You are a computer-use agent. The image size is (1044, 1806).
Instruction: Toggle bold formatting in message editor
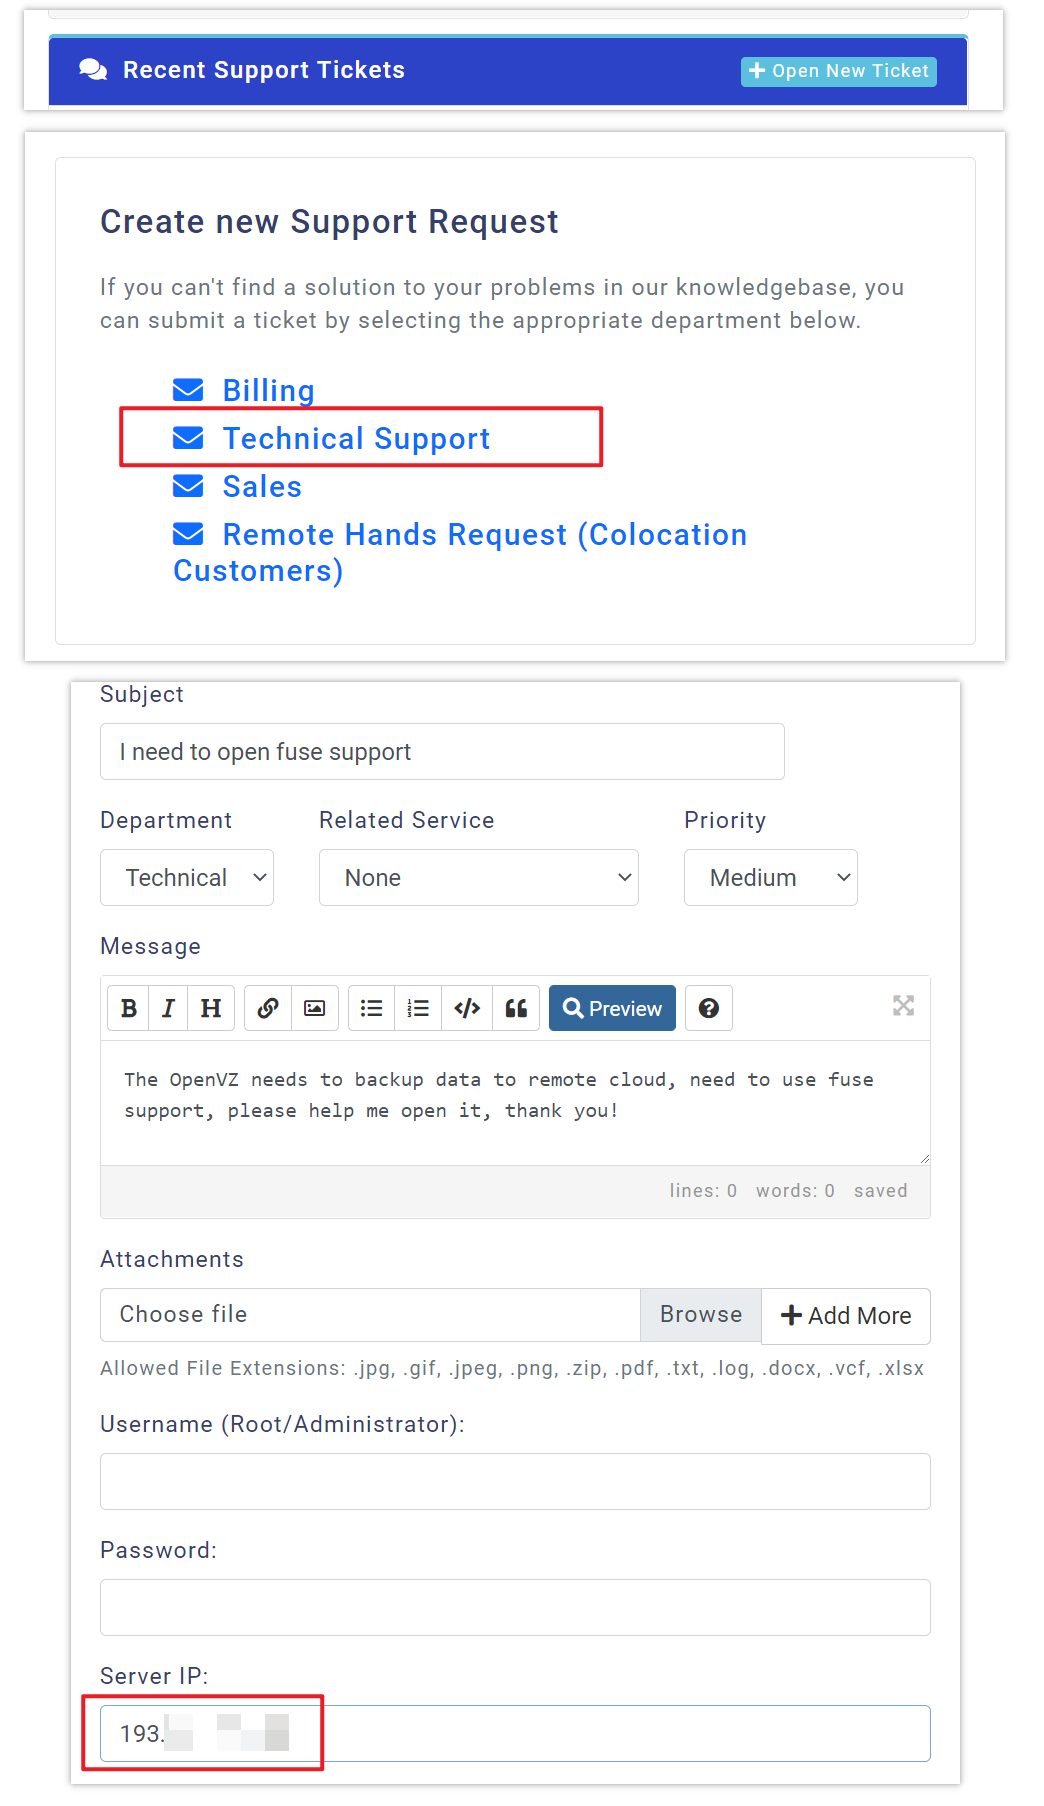click(129, 1008)
